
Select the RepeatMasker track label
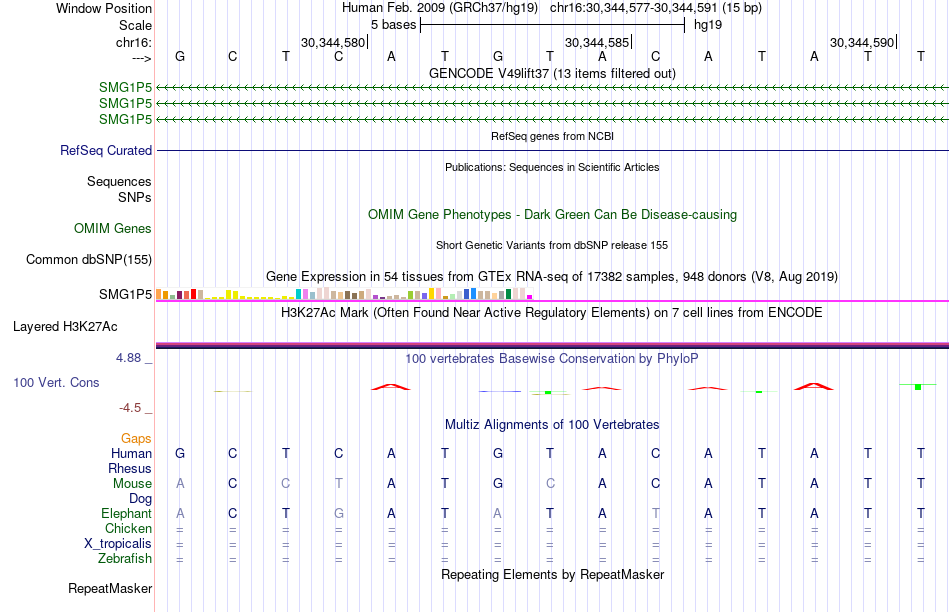(x=110, y=588)
